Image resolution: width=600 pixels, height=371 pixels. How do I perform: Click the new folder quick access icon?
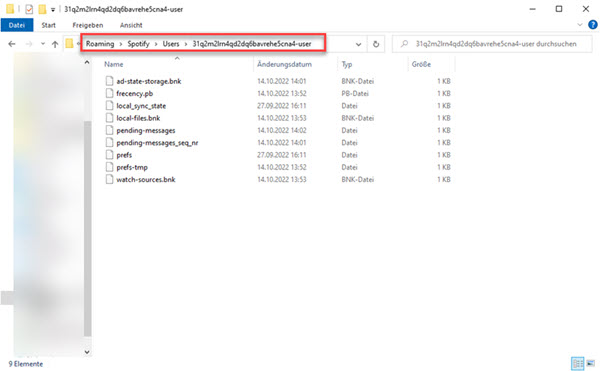click(42, 9)
